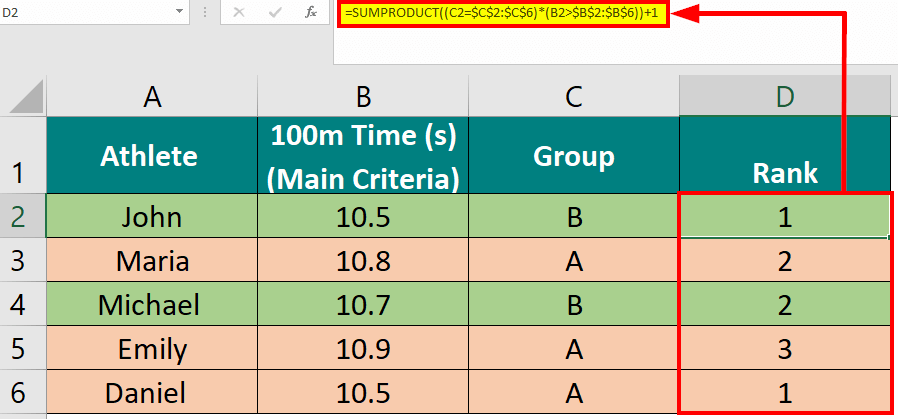Image resolution: width=898 pixels, height=419 pixels.
Task: Select Michael's Group cell B
Action: [574, 304]
